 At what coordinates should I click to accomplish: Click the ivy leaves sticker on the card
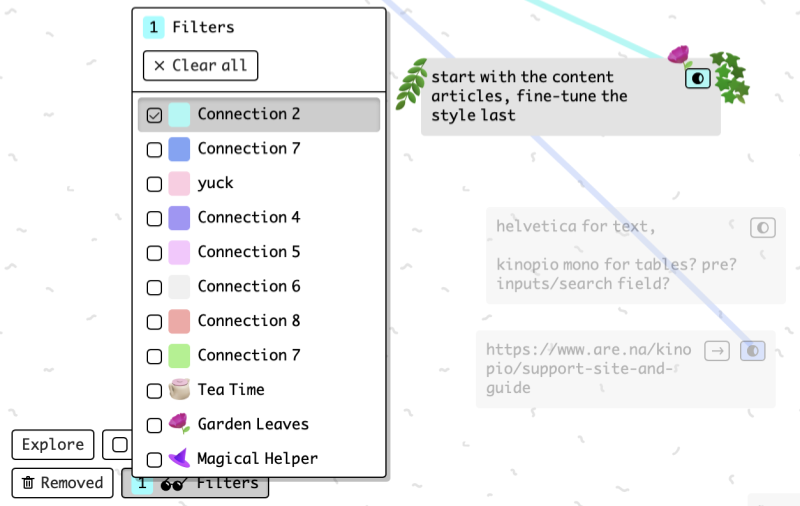click(731, 78)
